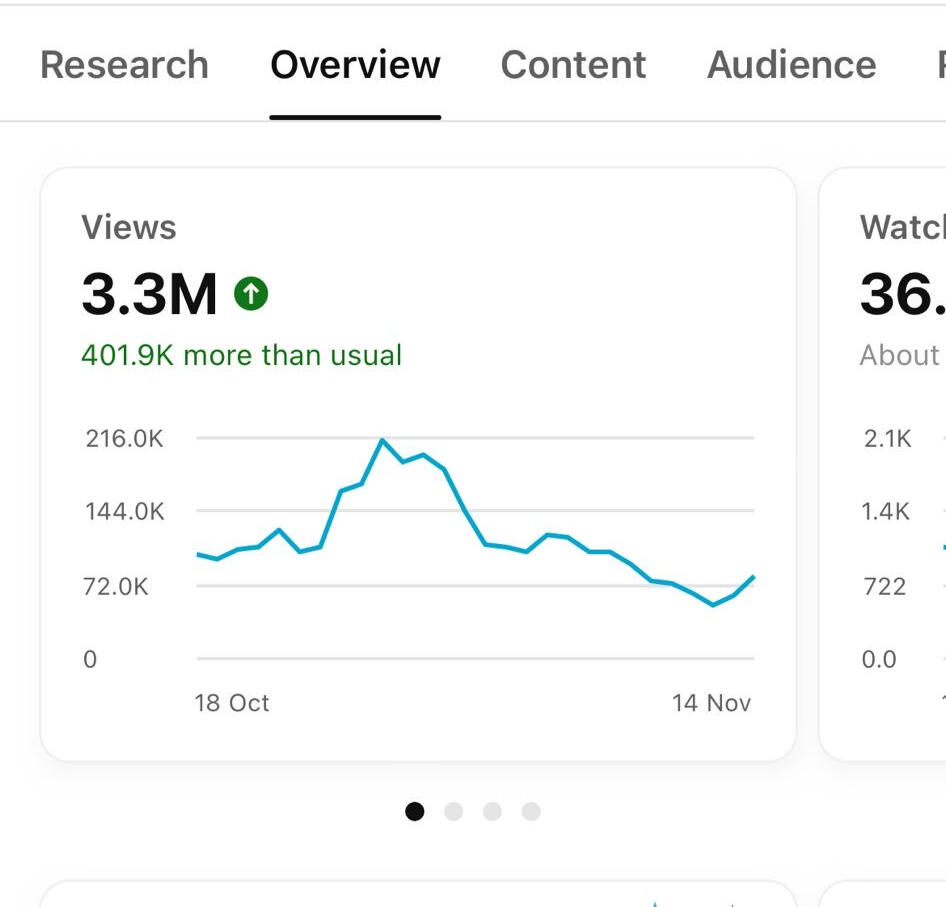
Task: Click the 1.4K label on Watch card
Action: point(886,512)
